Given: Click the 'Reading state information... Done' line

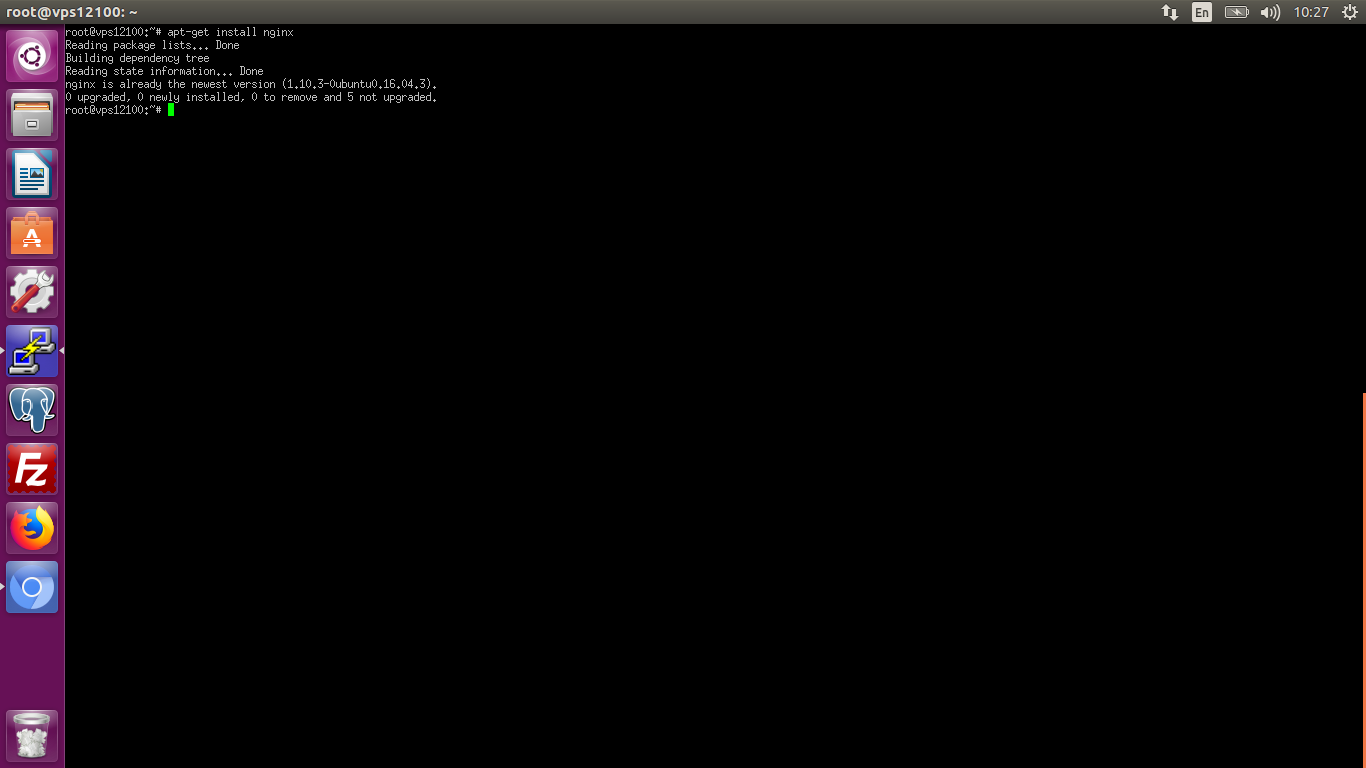Looking at the screenshot, I should [x=164, y=71].
